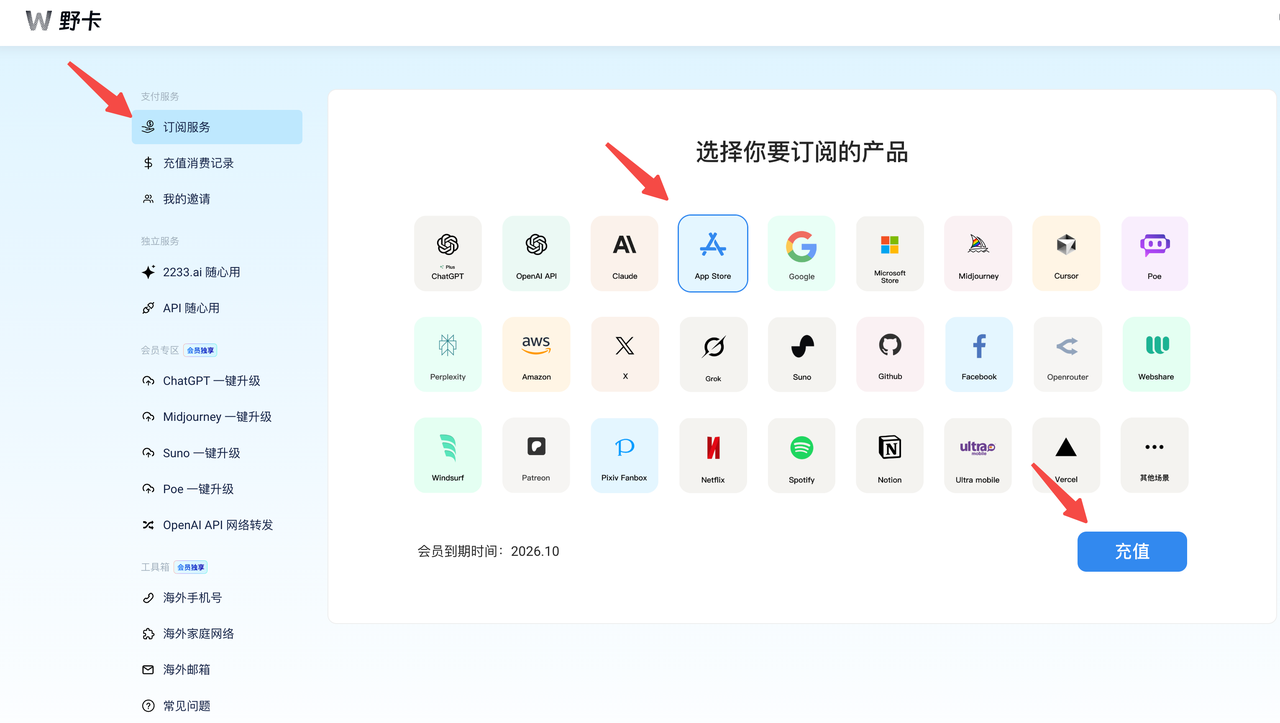
Task: Select the Pixiv Fanbox tile
Action: pos(624,455)
